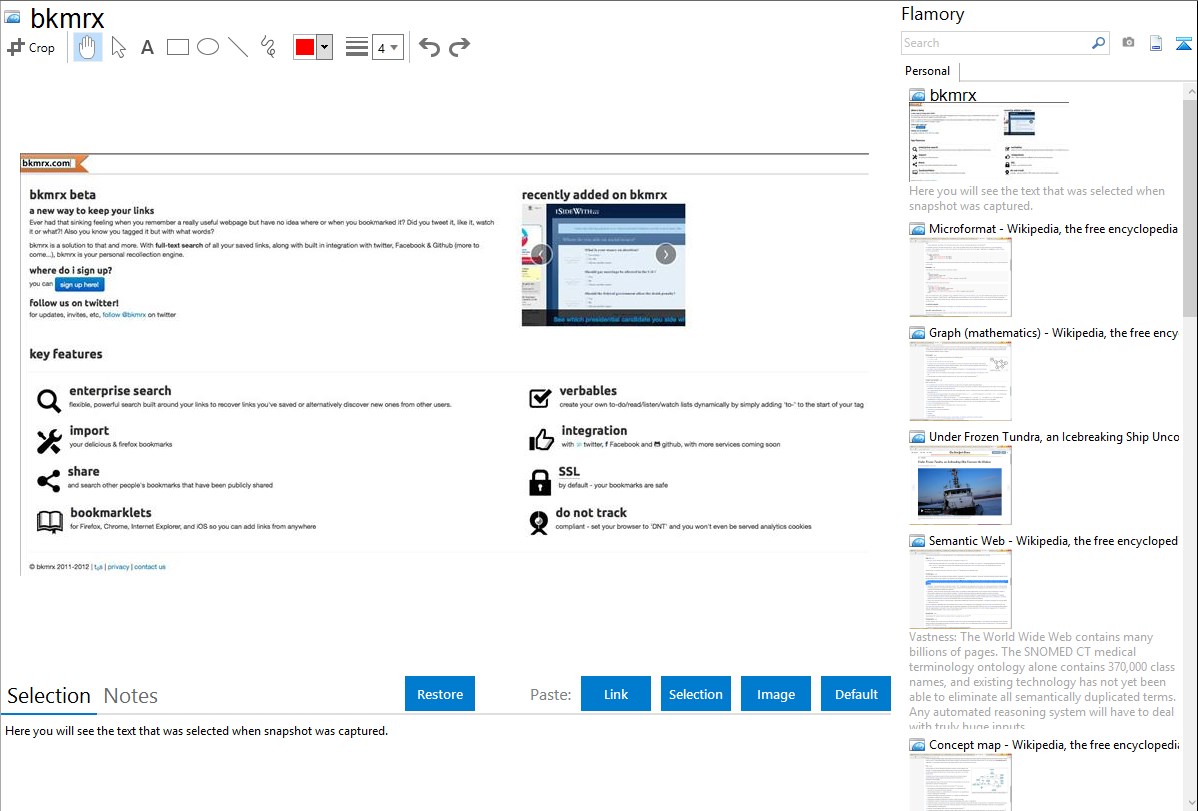Pick the rectangle shape tool
The height and width of the screenshot is (811, 1198).
point(177,47)
